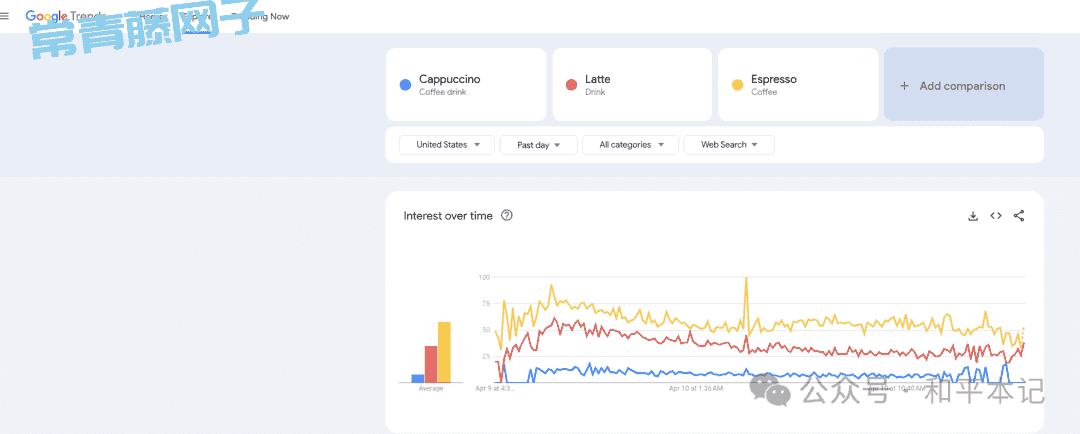Click the 'Coffee' subtitle under Espresso
1080x434 pixels.
764,92
